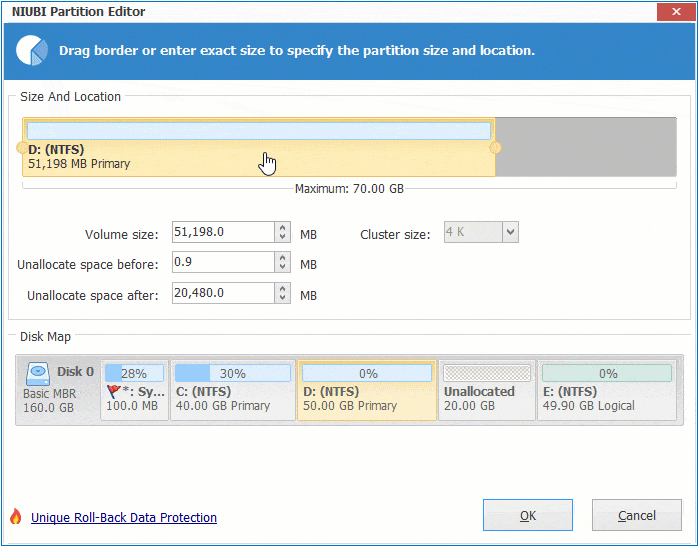
Task: Click the flame icon near Roll-Back link
Action: [15, 517]
